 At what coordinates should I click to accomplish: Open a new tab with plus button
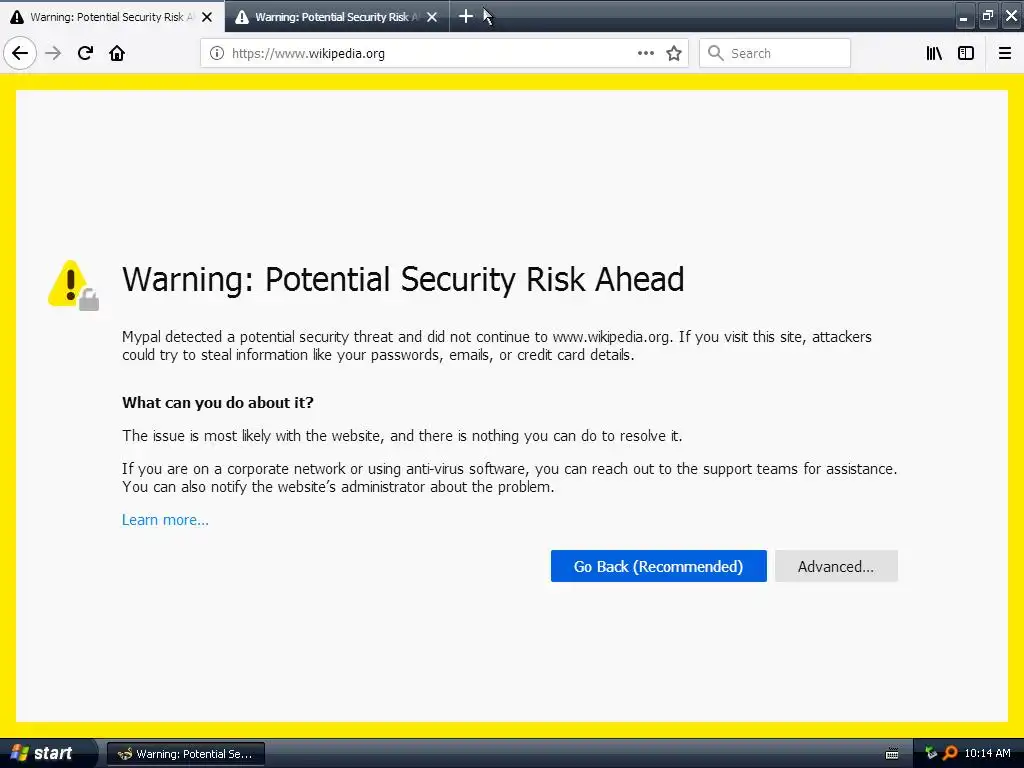point(466,16)
